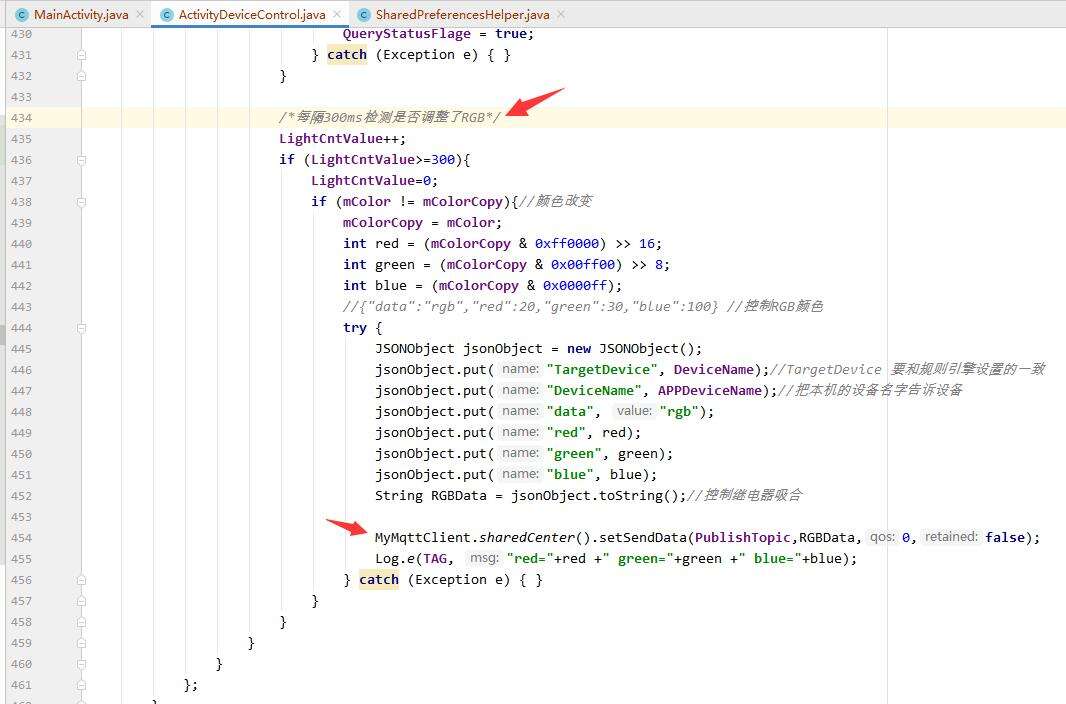The width and height of the screenshot is (1066, 704).
Task: Click the fold marker at line 431
Action: (81, 55)
